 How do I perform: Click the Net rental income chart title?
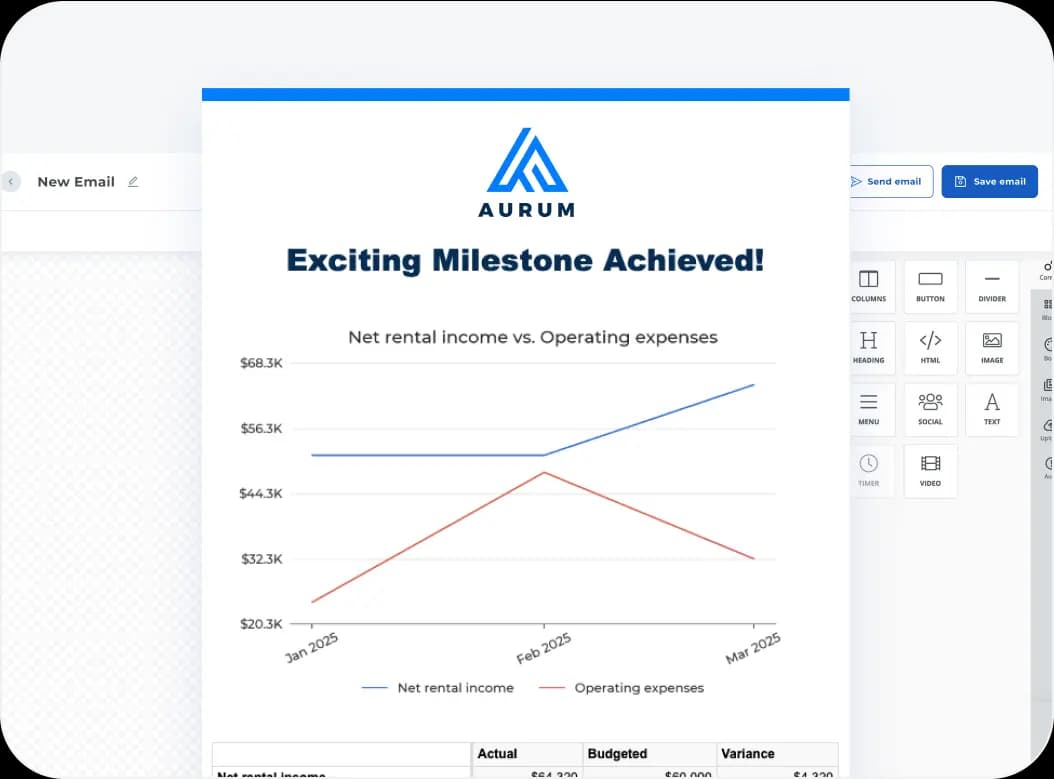coord(532,337)
